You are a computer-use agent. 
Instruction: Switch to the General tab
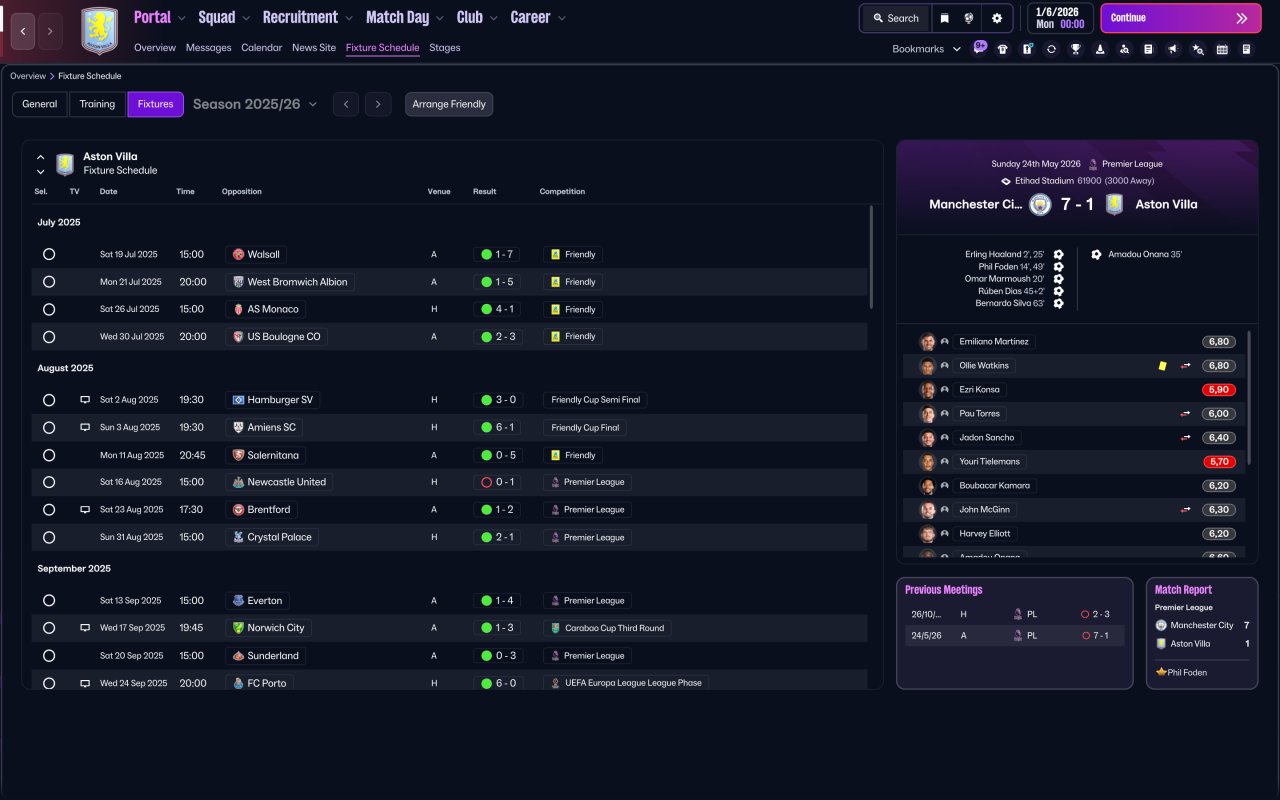point(40,104)
